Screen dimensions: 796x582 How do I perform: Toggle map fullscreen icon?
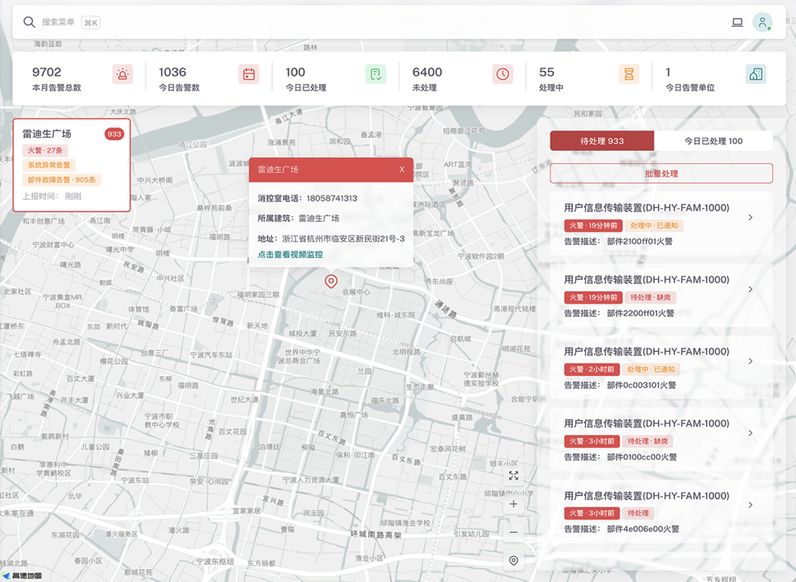pyautogui.click(x=514, y=475)
